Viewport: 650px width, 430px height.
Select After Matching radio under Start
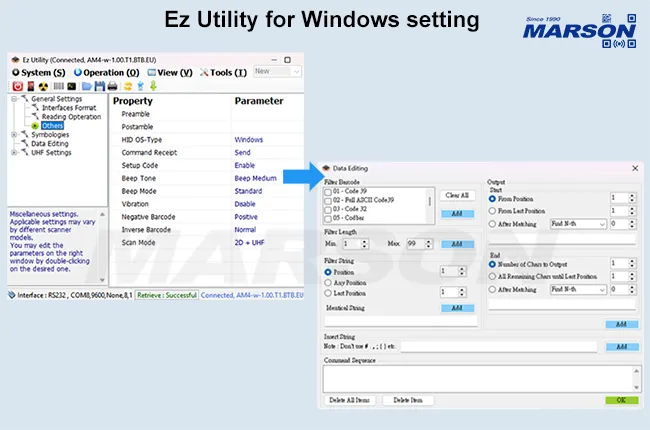coord(492,224)
